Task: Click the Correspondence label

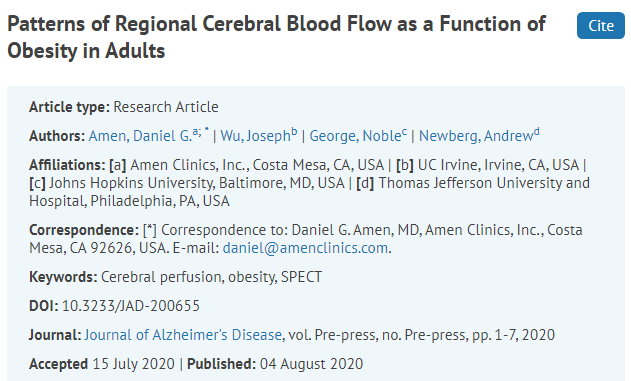Action: (x=84, y=230)
